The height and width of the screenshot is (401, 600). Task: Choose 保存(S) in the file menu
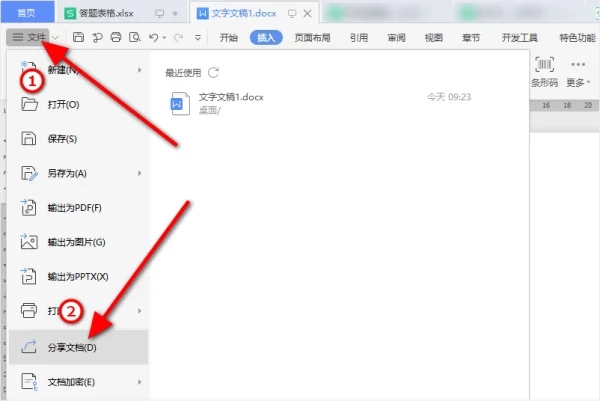78,139
